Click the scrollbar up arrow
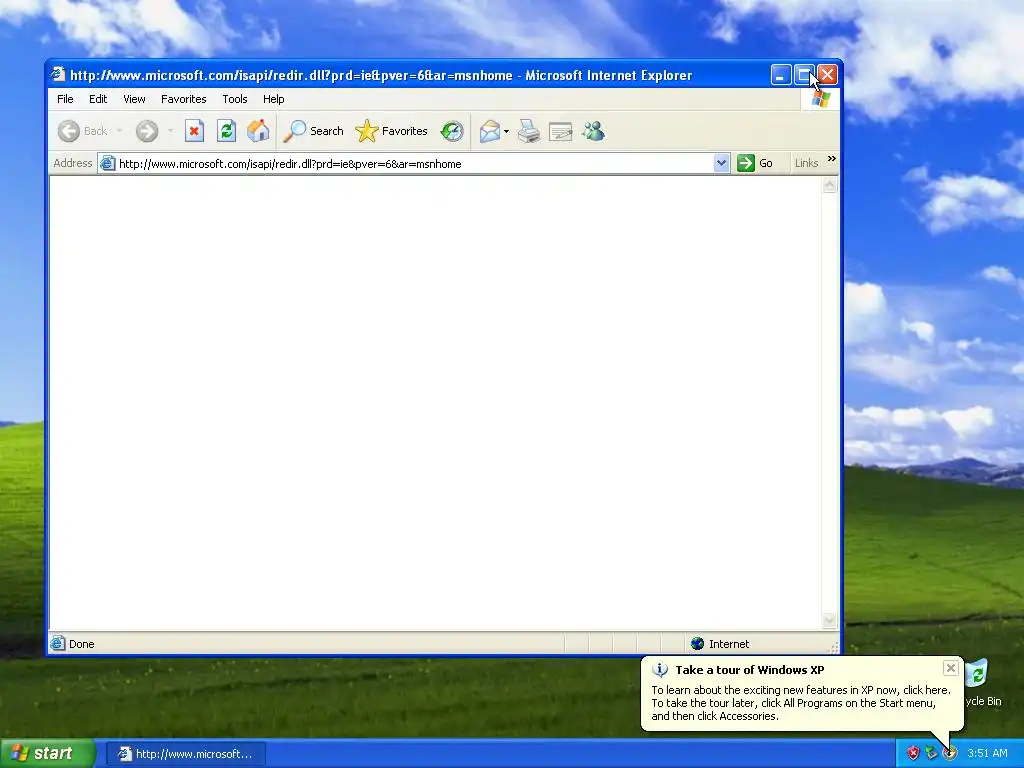Screen dimensions: 1024x768 [829, 185]
